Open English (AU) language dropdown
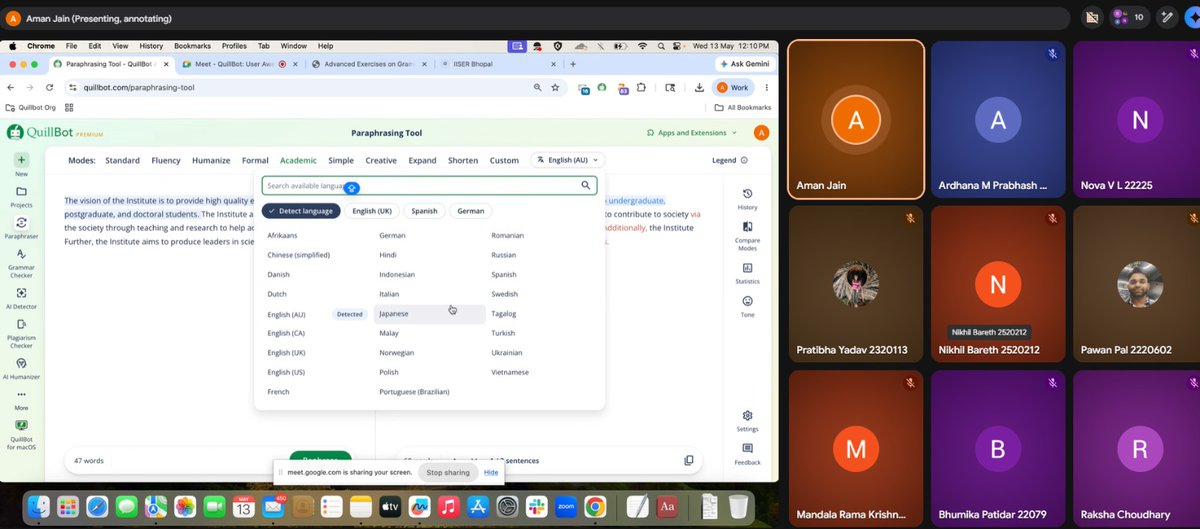This screenshot has width=1200, height=529. [x=568, y=160]
